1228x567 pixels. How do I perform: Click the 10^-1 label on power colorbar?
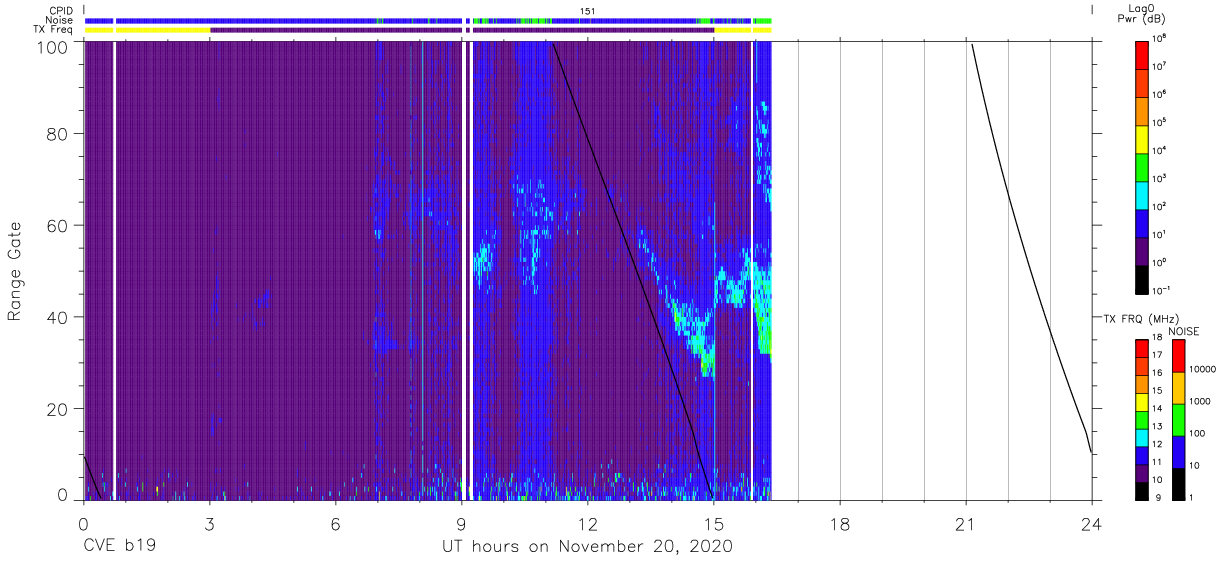(1161, 290)
